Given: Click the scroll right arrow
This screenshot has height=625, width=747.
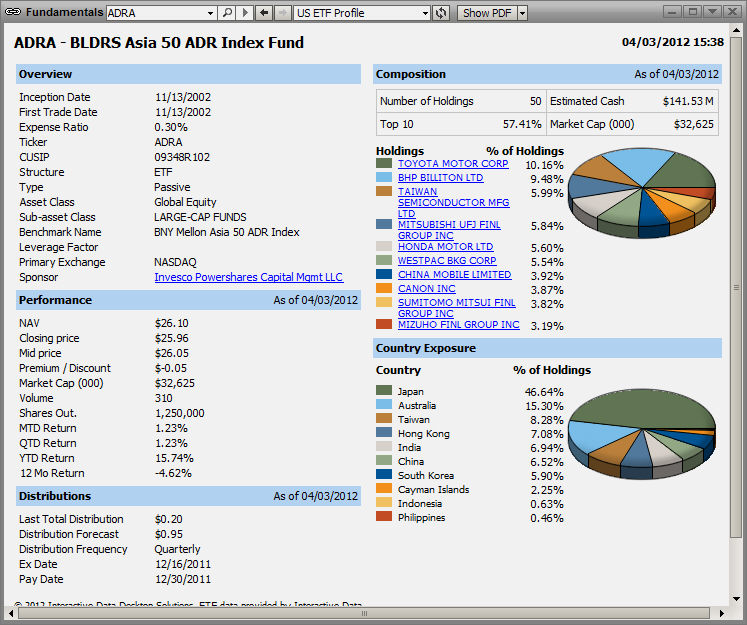Looking at the screenshot, I should point(721,614).
